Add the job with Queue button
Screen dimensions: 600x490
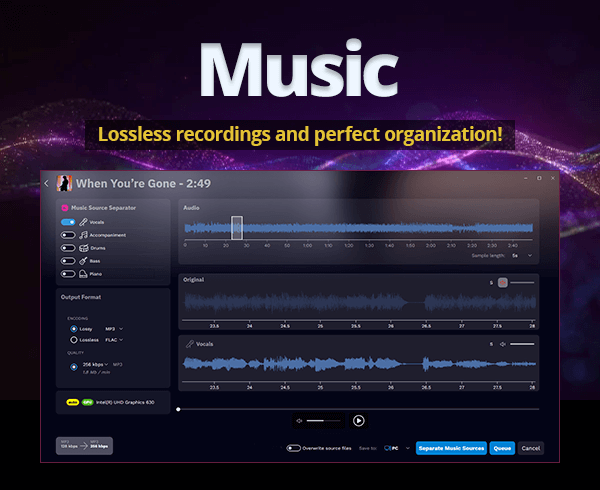point(502,448)
